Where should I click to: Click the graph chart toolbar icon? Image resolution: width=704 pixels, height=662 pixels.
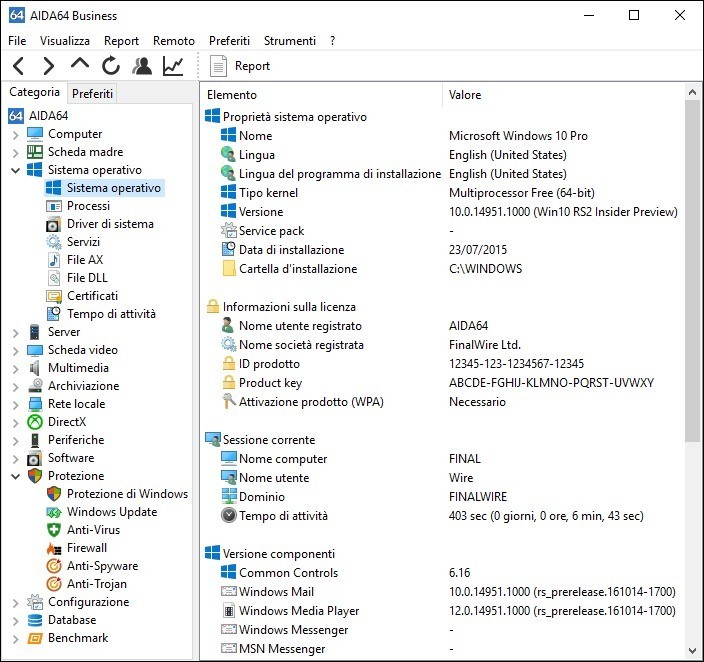[x=173, y=66]
